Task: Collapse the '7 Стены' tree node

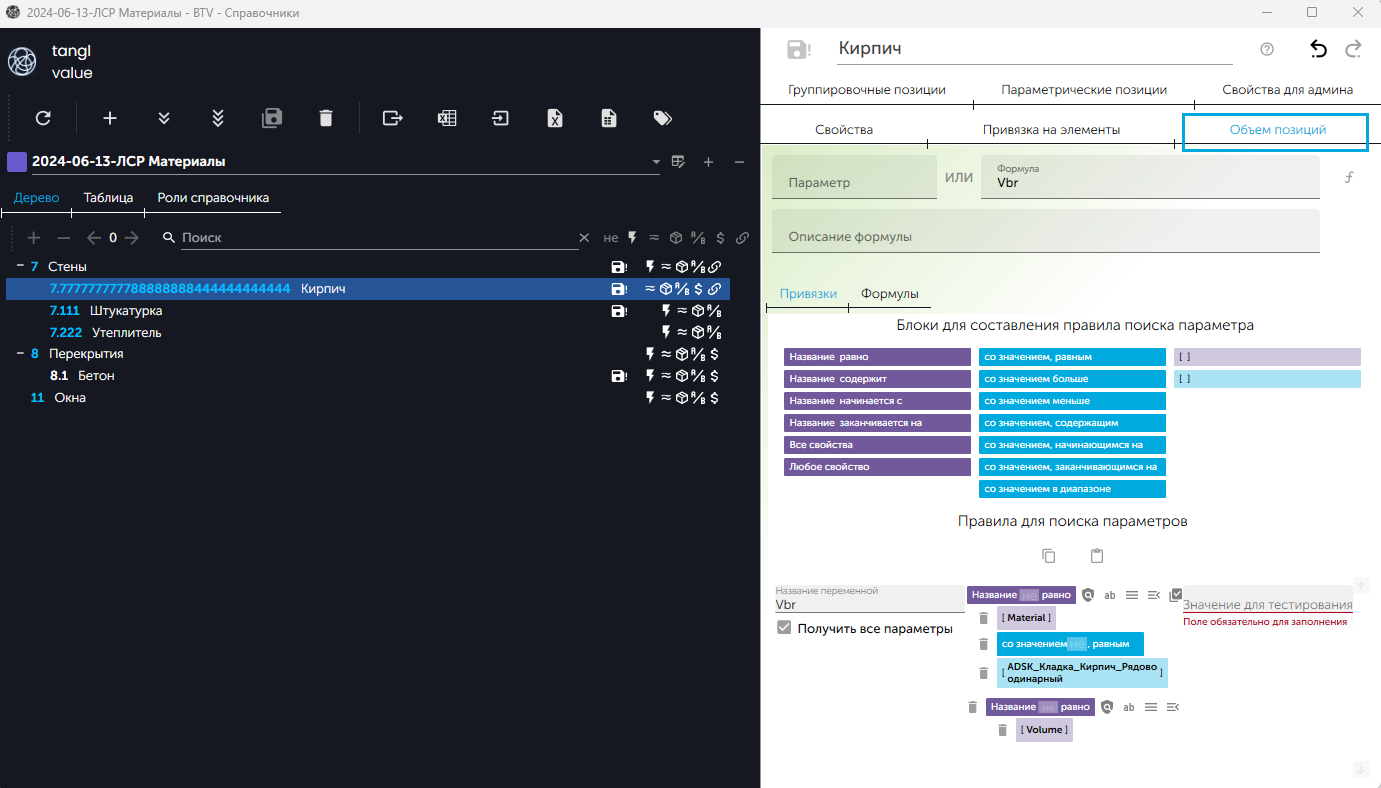Action: (x=20, y=266)
